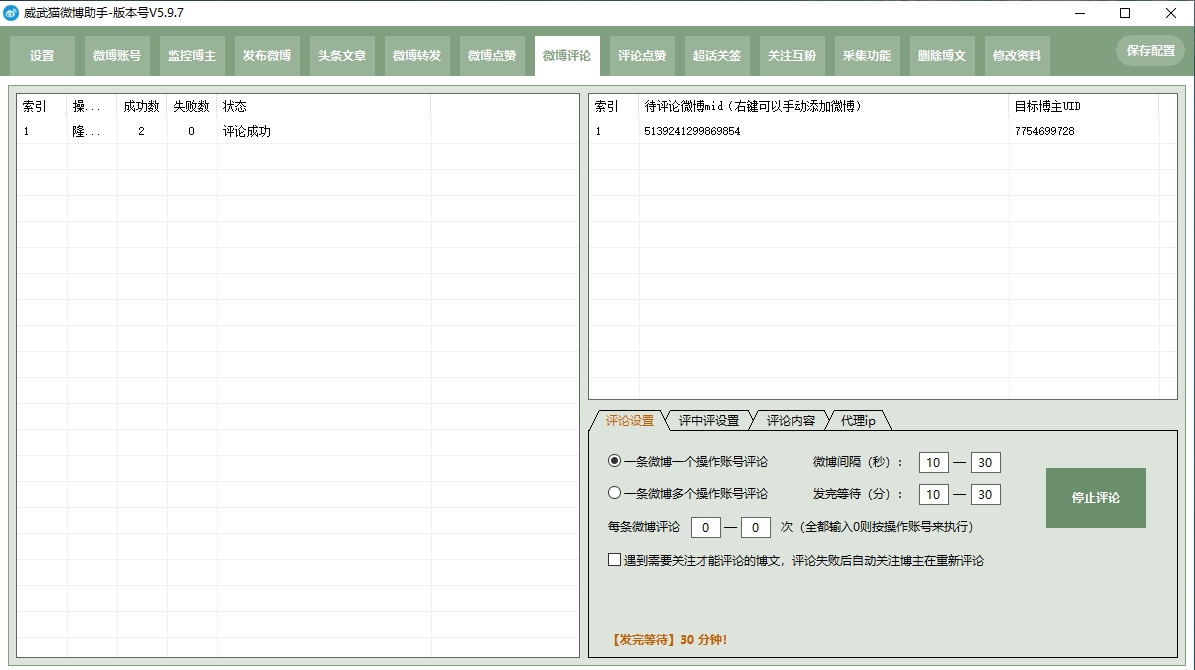Click the 保存配置 button

click(1151, 50)
